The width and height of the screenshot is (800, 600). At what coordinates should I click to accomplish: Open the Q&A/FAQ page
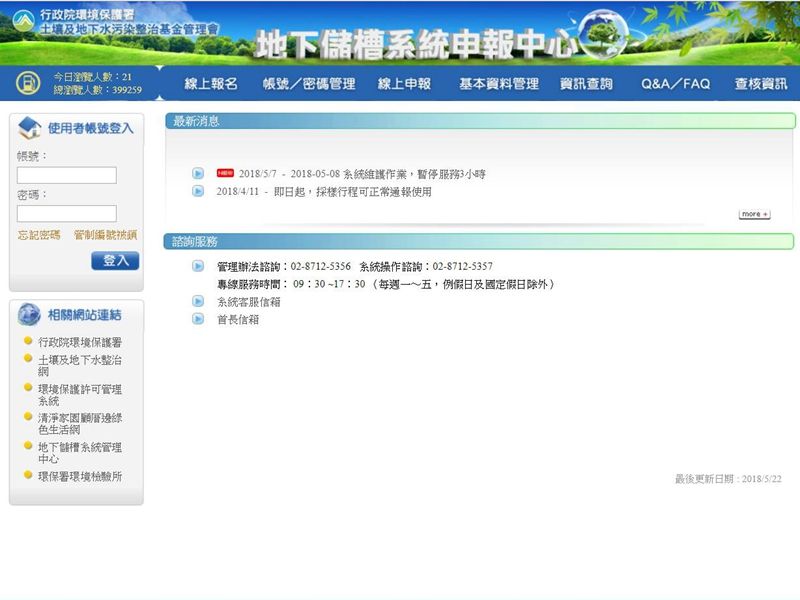click(675, 84)
